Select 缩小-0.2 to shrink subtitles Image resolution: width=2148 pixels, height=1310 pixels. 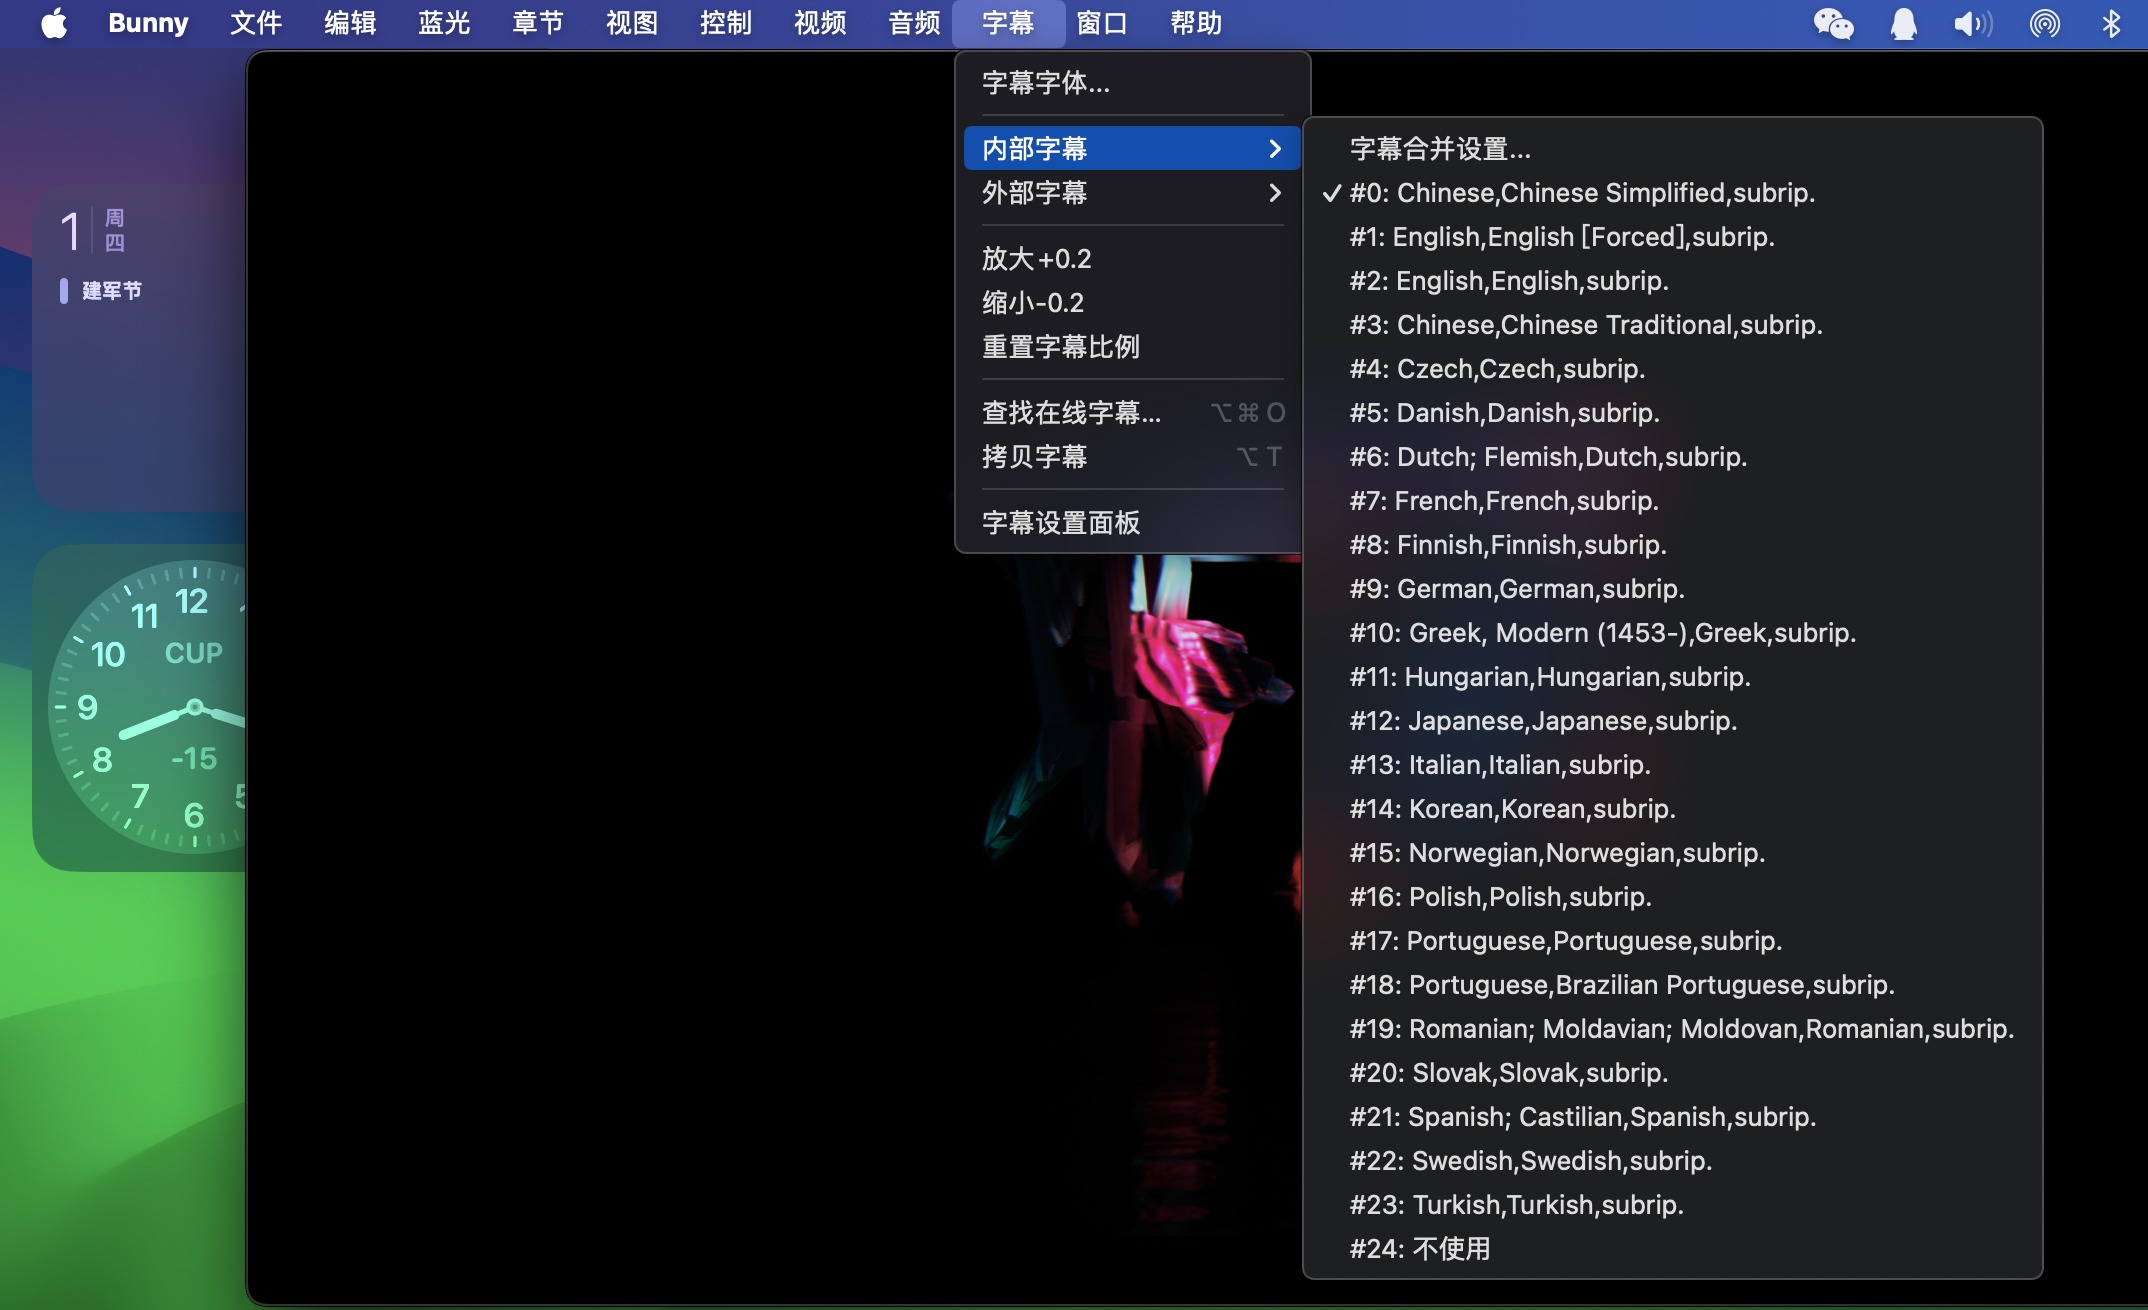1132,302
